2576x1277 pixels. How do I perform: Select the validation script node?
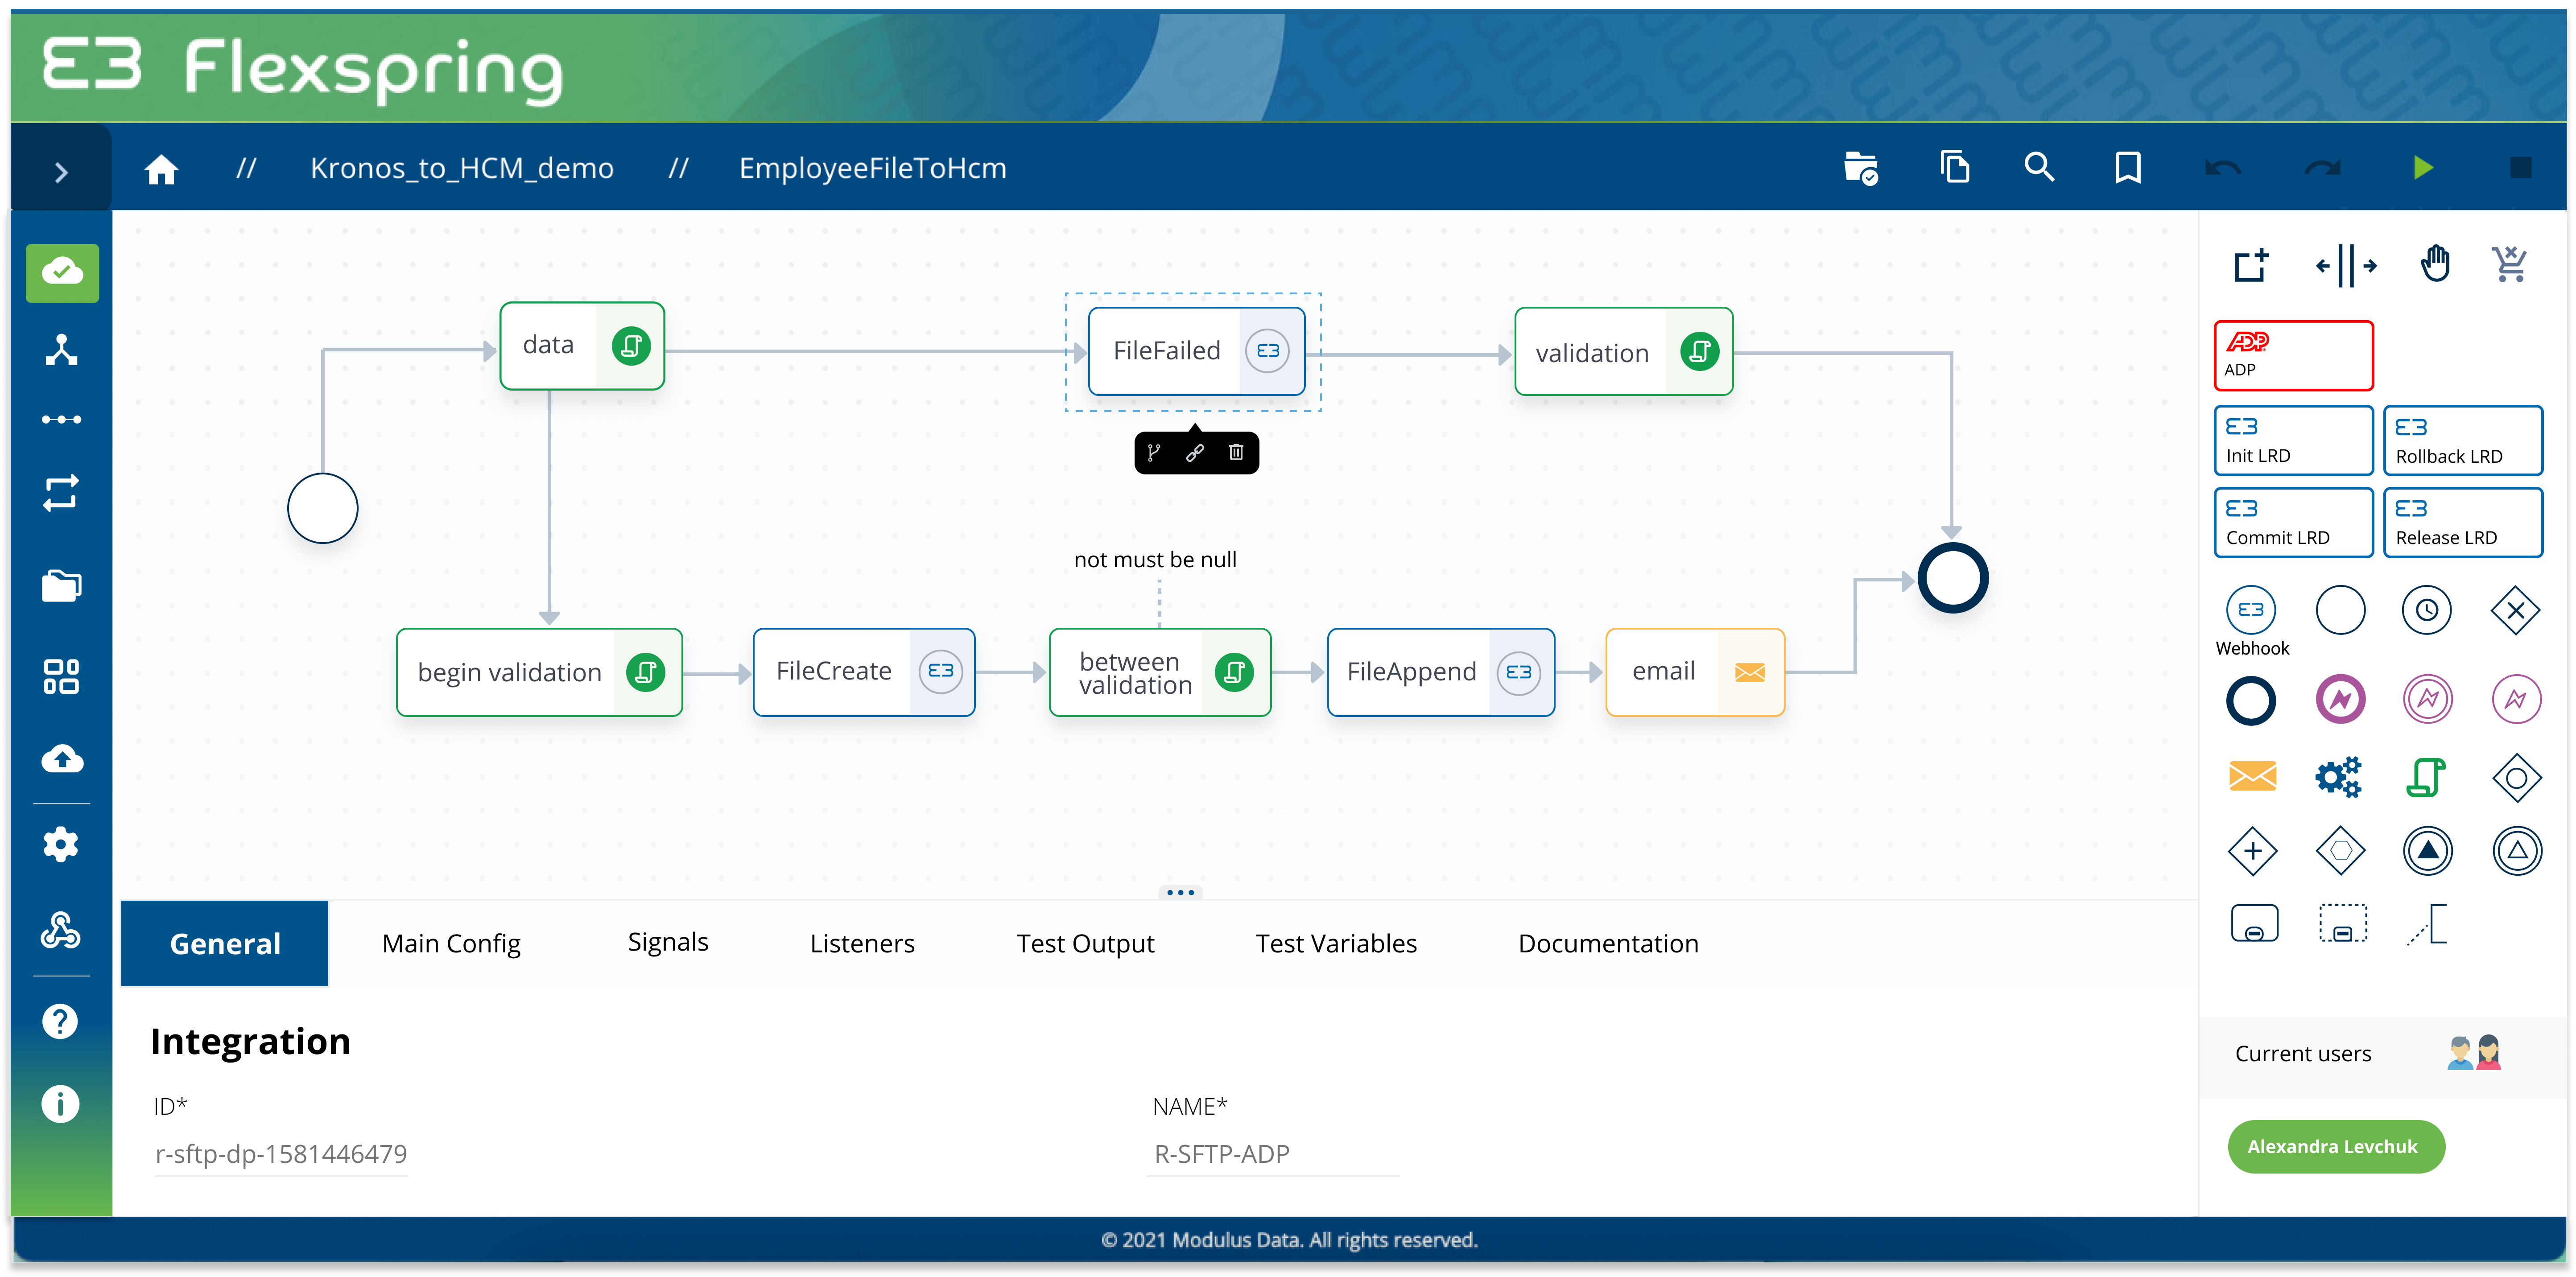(1623, 352)
